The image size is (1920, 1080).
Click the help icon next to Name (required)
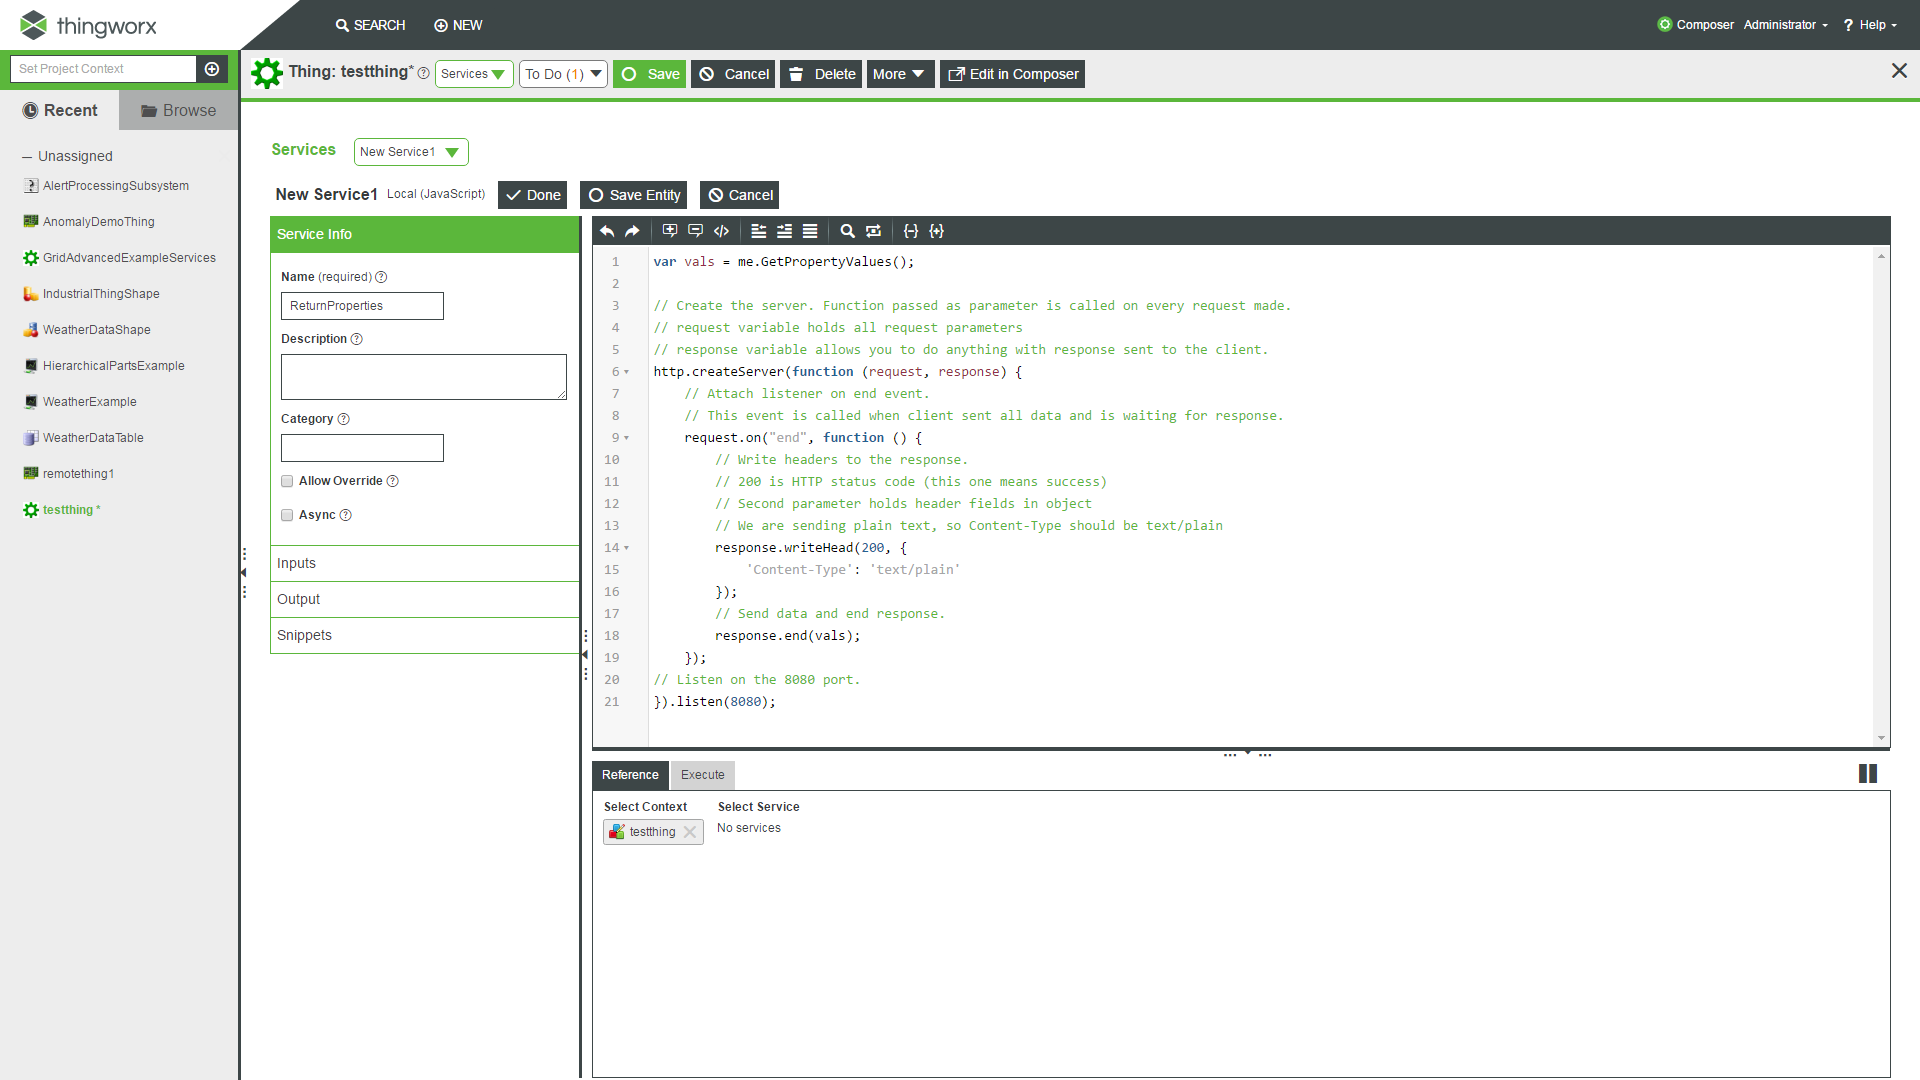381,277
